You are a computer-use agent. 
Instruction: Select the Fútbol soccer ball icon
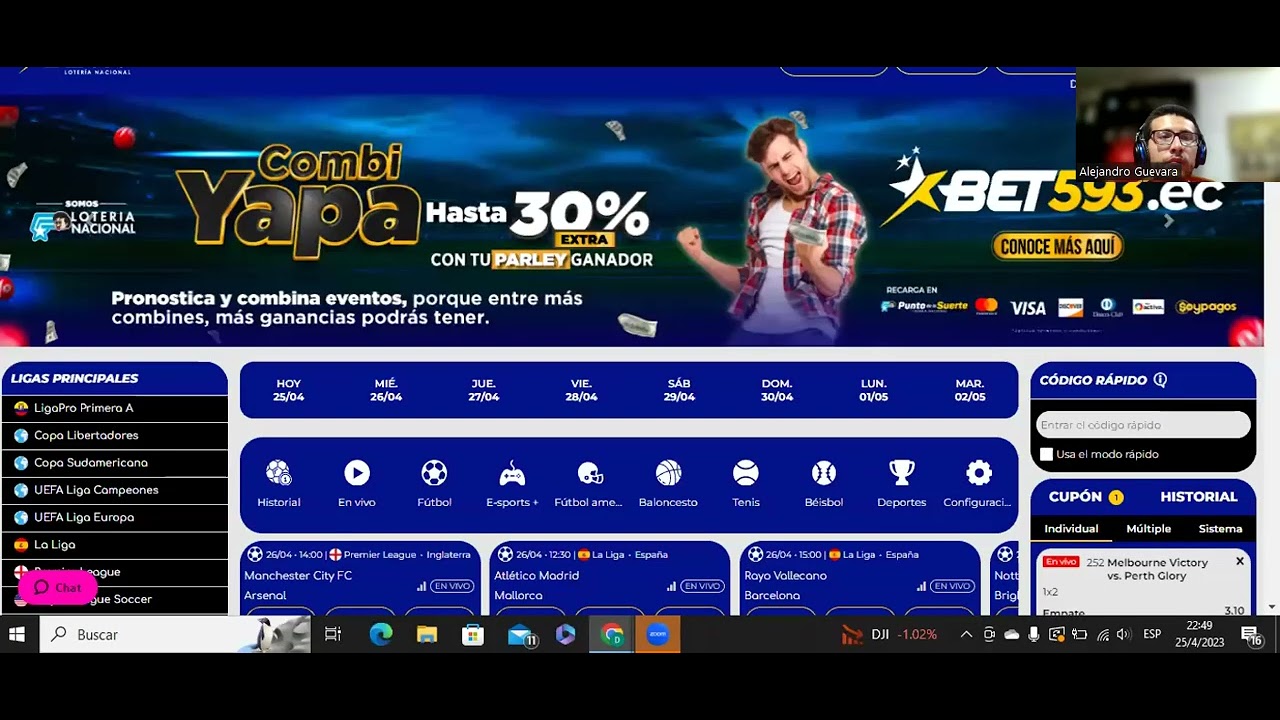(434, 473)
